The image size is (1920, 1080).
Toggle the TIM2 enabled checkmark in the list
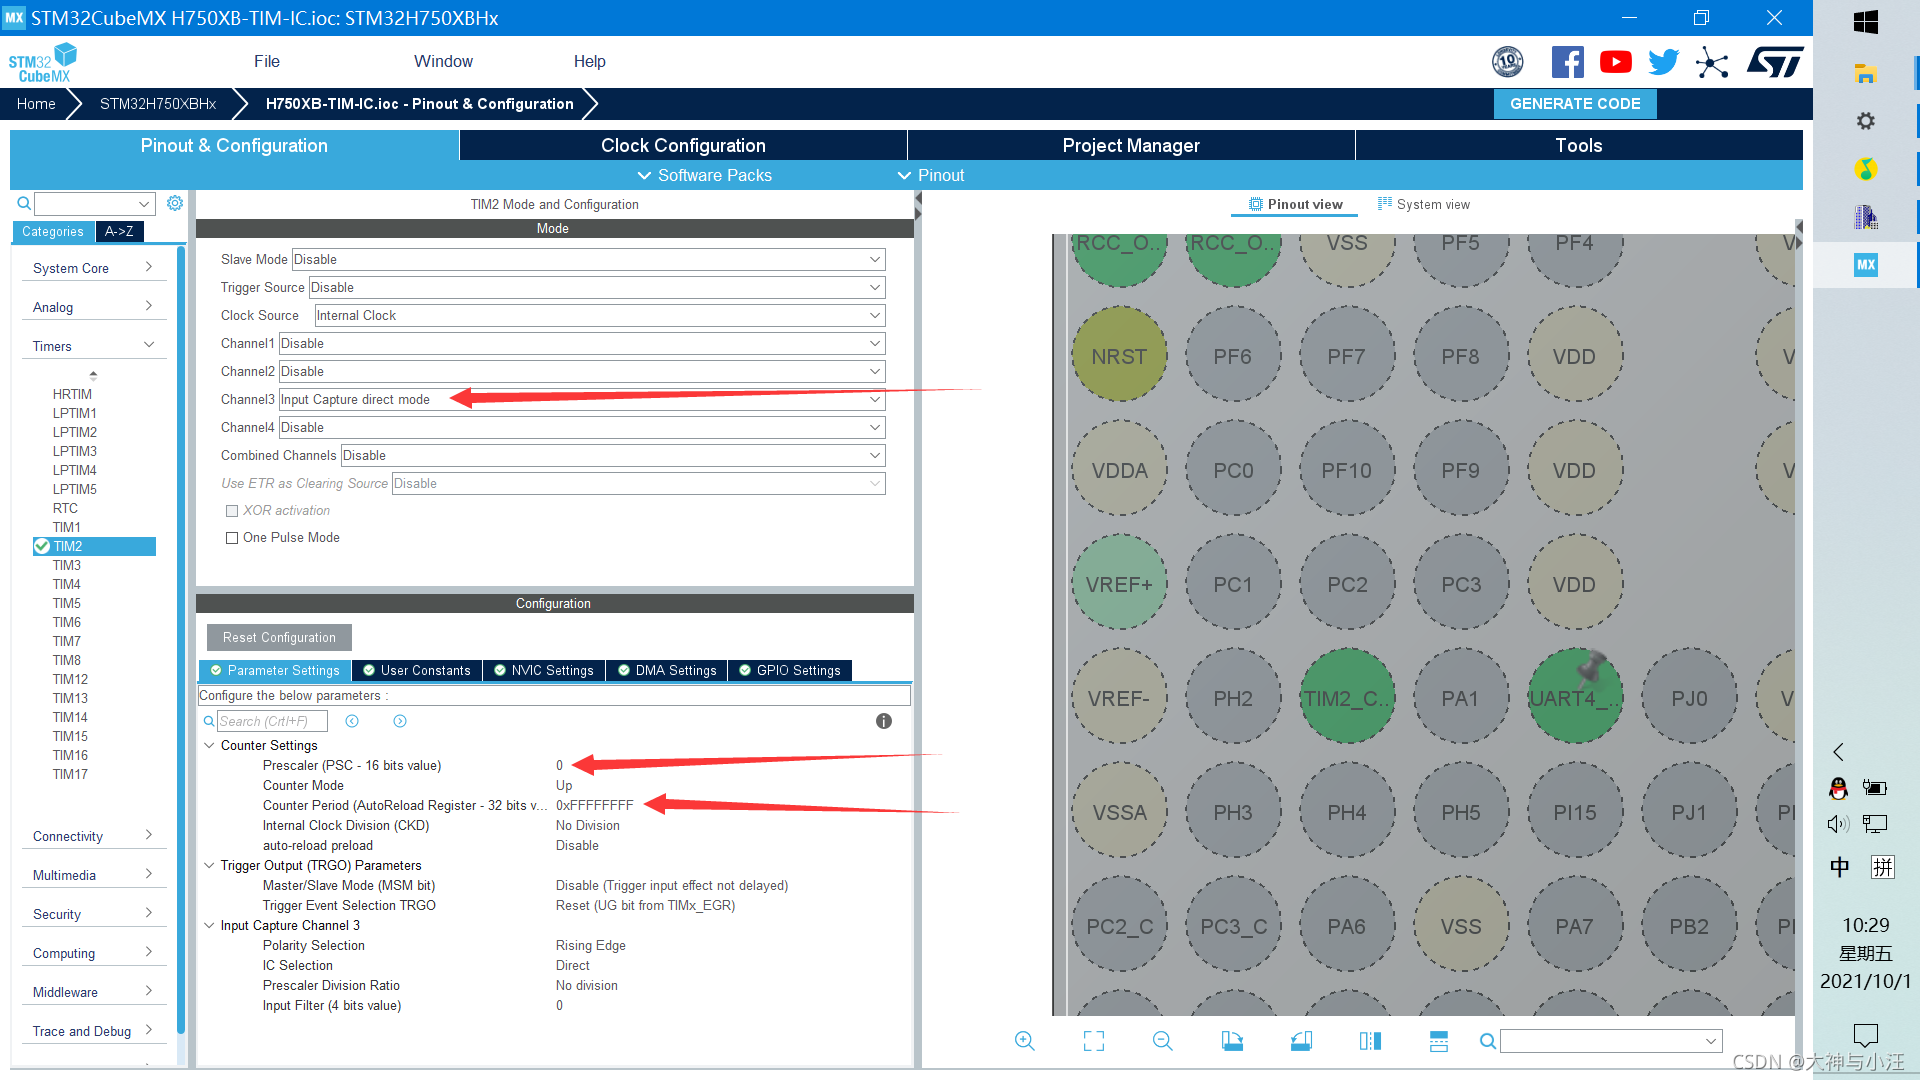(x=42, y=546)
